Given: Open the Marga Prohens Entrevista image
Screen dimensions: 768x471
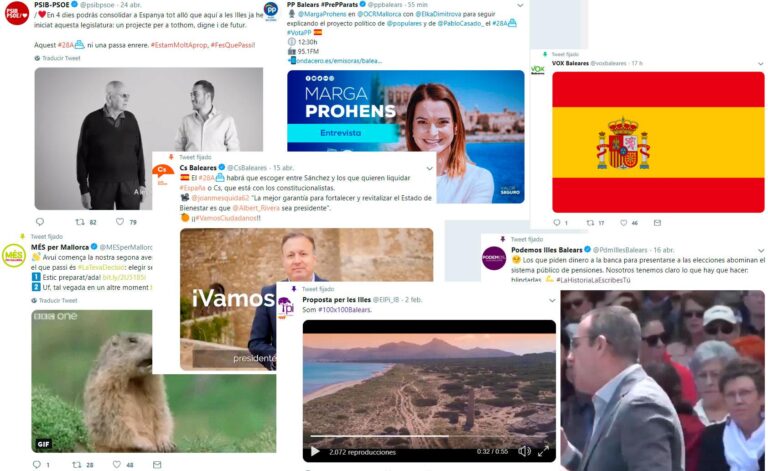Looking at the screenshot, I should (x=406, y=137).
